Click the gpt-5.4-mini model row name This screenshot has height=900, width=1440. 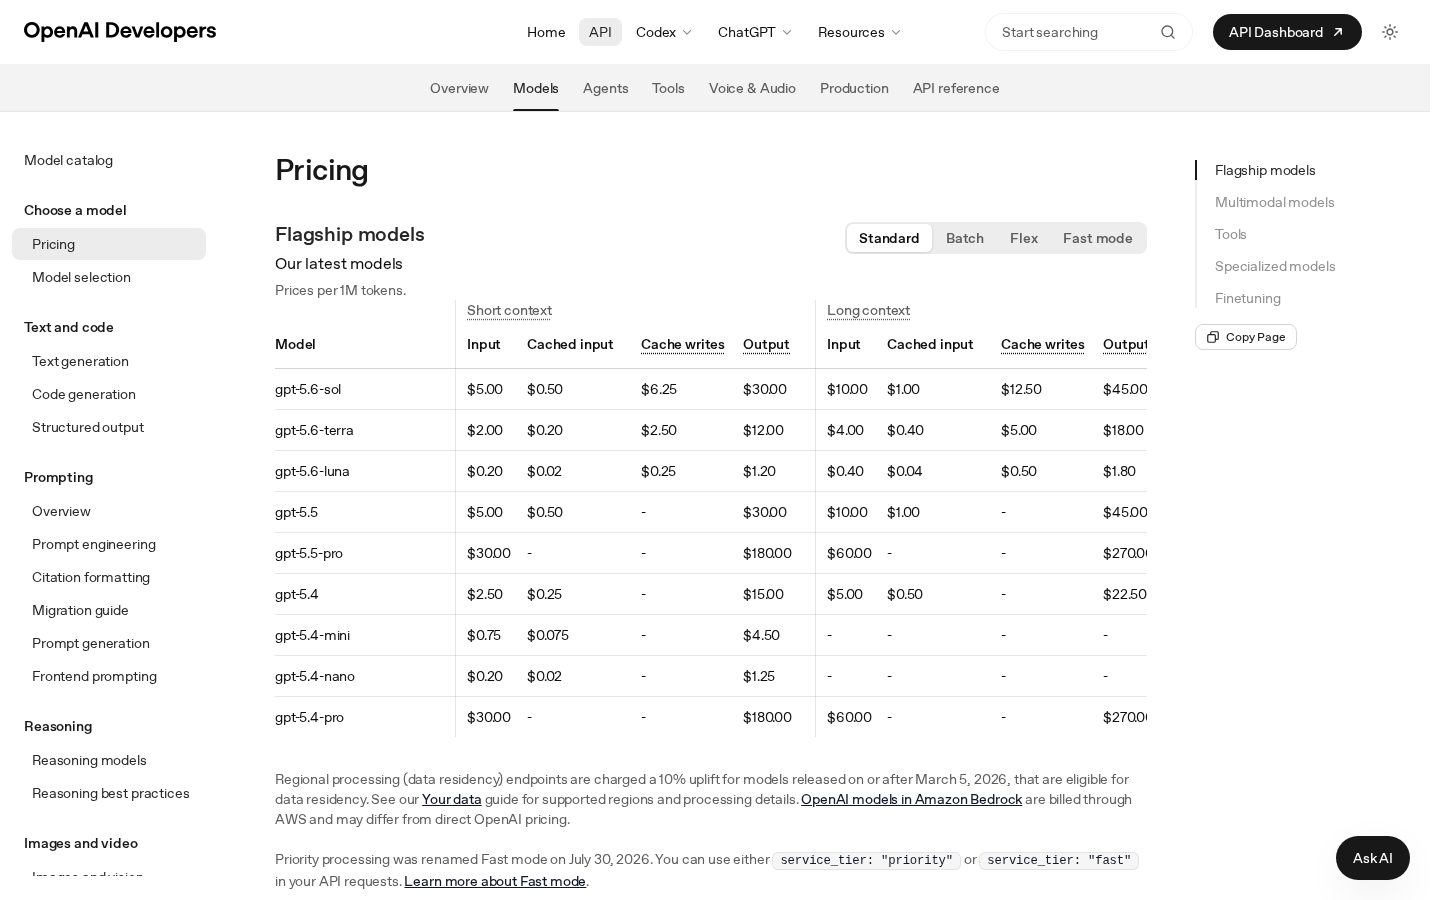click(x=312, y=635)
